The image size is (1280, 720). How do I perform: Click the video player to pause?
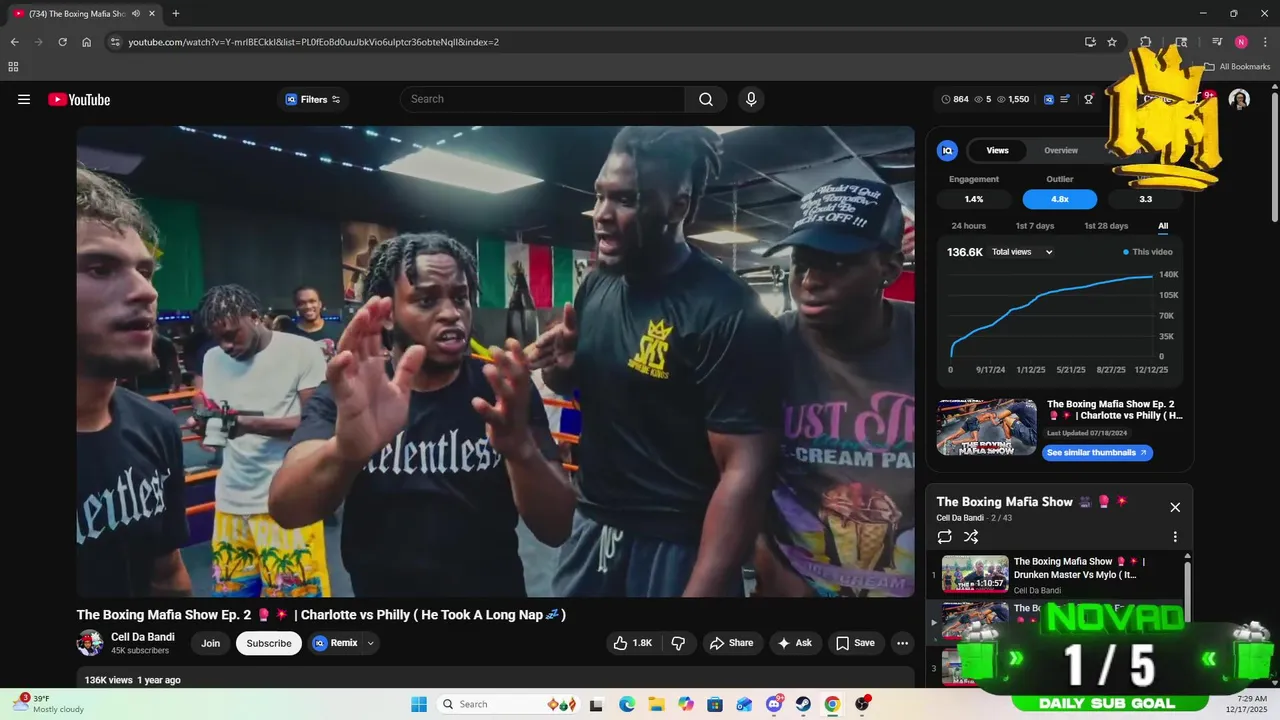click(495, 361)
